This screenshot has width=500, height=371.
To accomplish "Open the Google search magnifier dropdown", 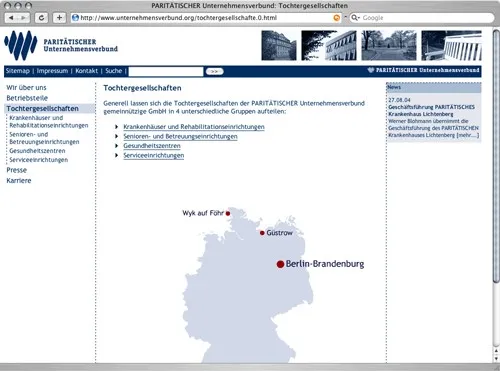I will pos(355,18).
